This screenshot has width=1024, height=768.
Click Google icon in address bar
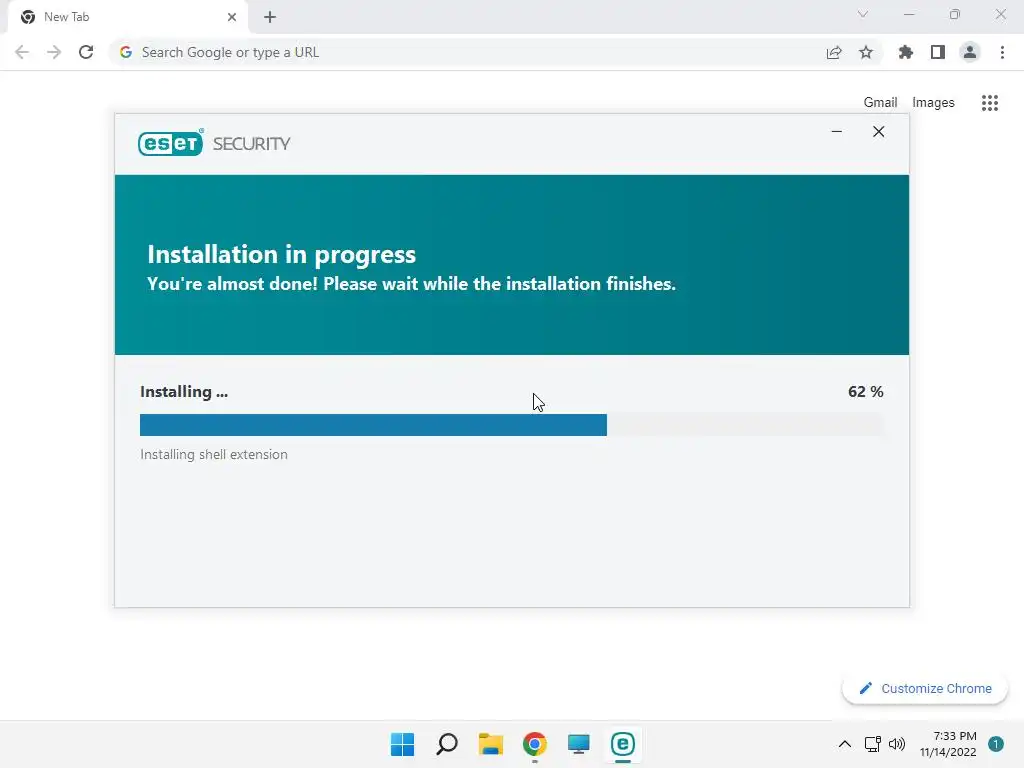click(126, 52)
